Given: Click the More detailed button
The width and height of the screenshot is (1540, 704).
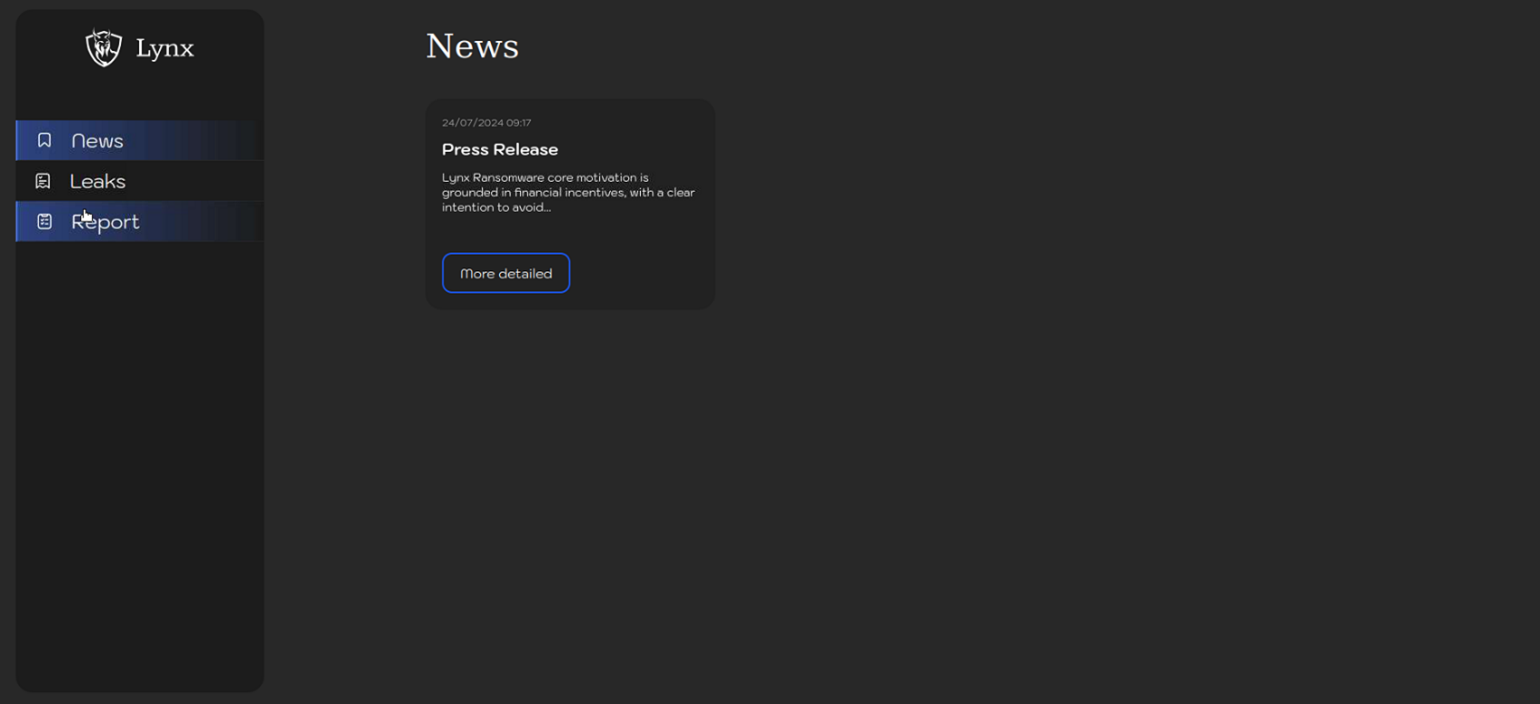Looking at the screenshot, I should (506, 273).
